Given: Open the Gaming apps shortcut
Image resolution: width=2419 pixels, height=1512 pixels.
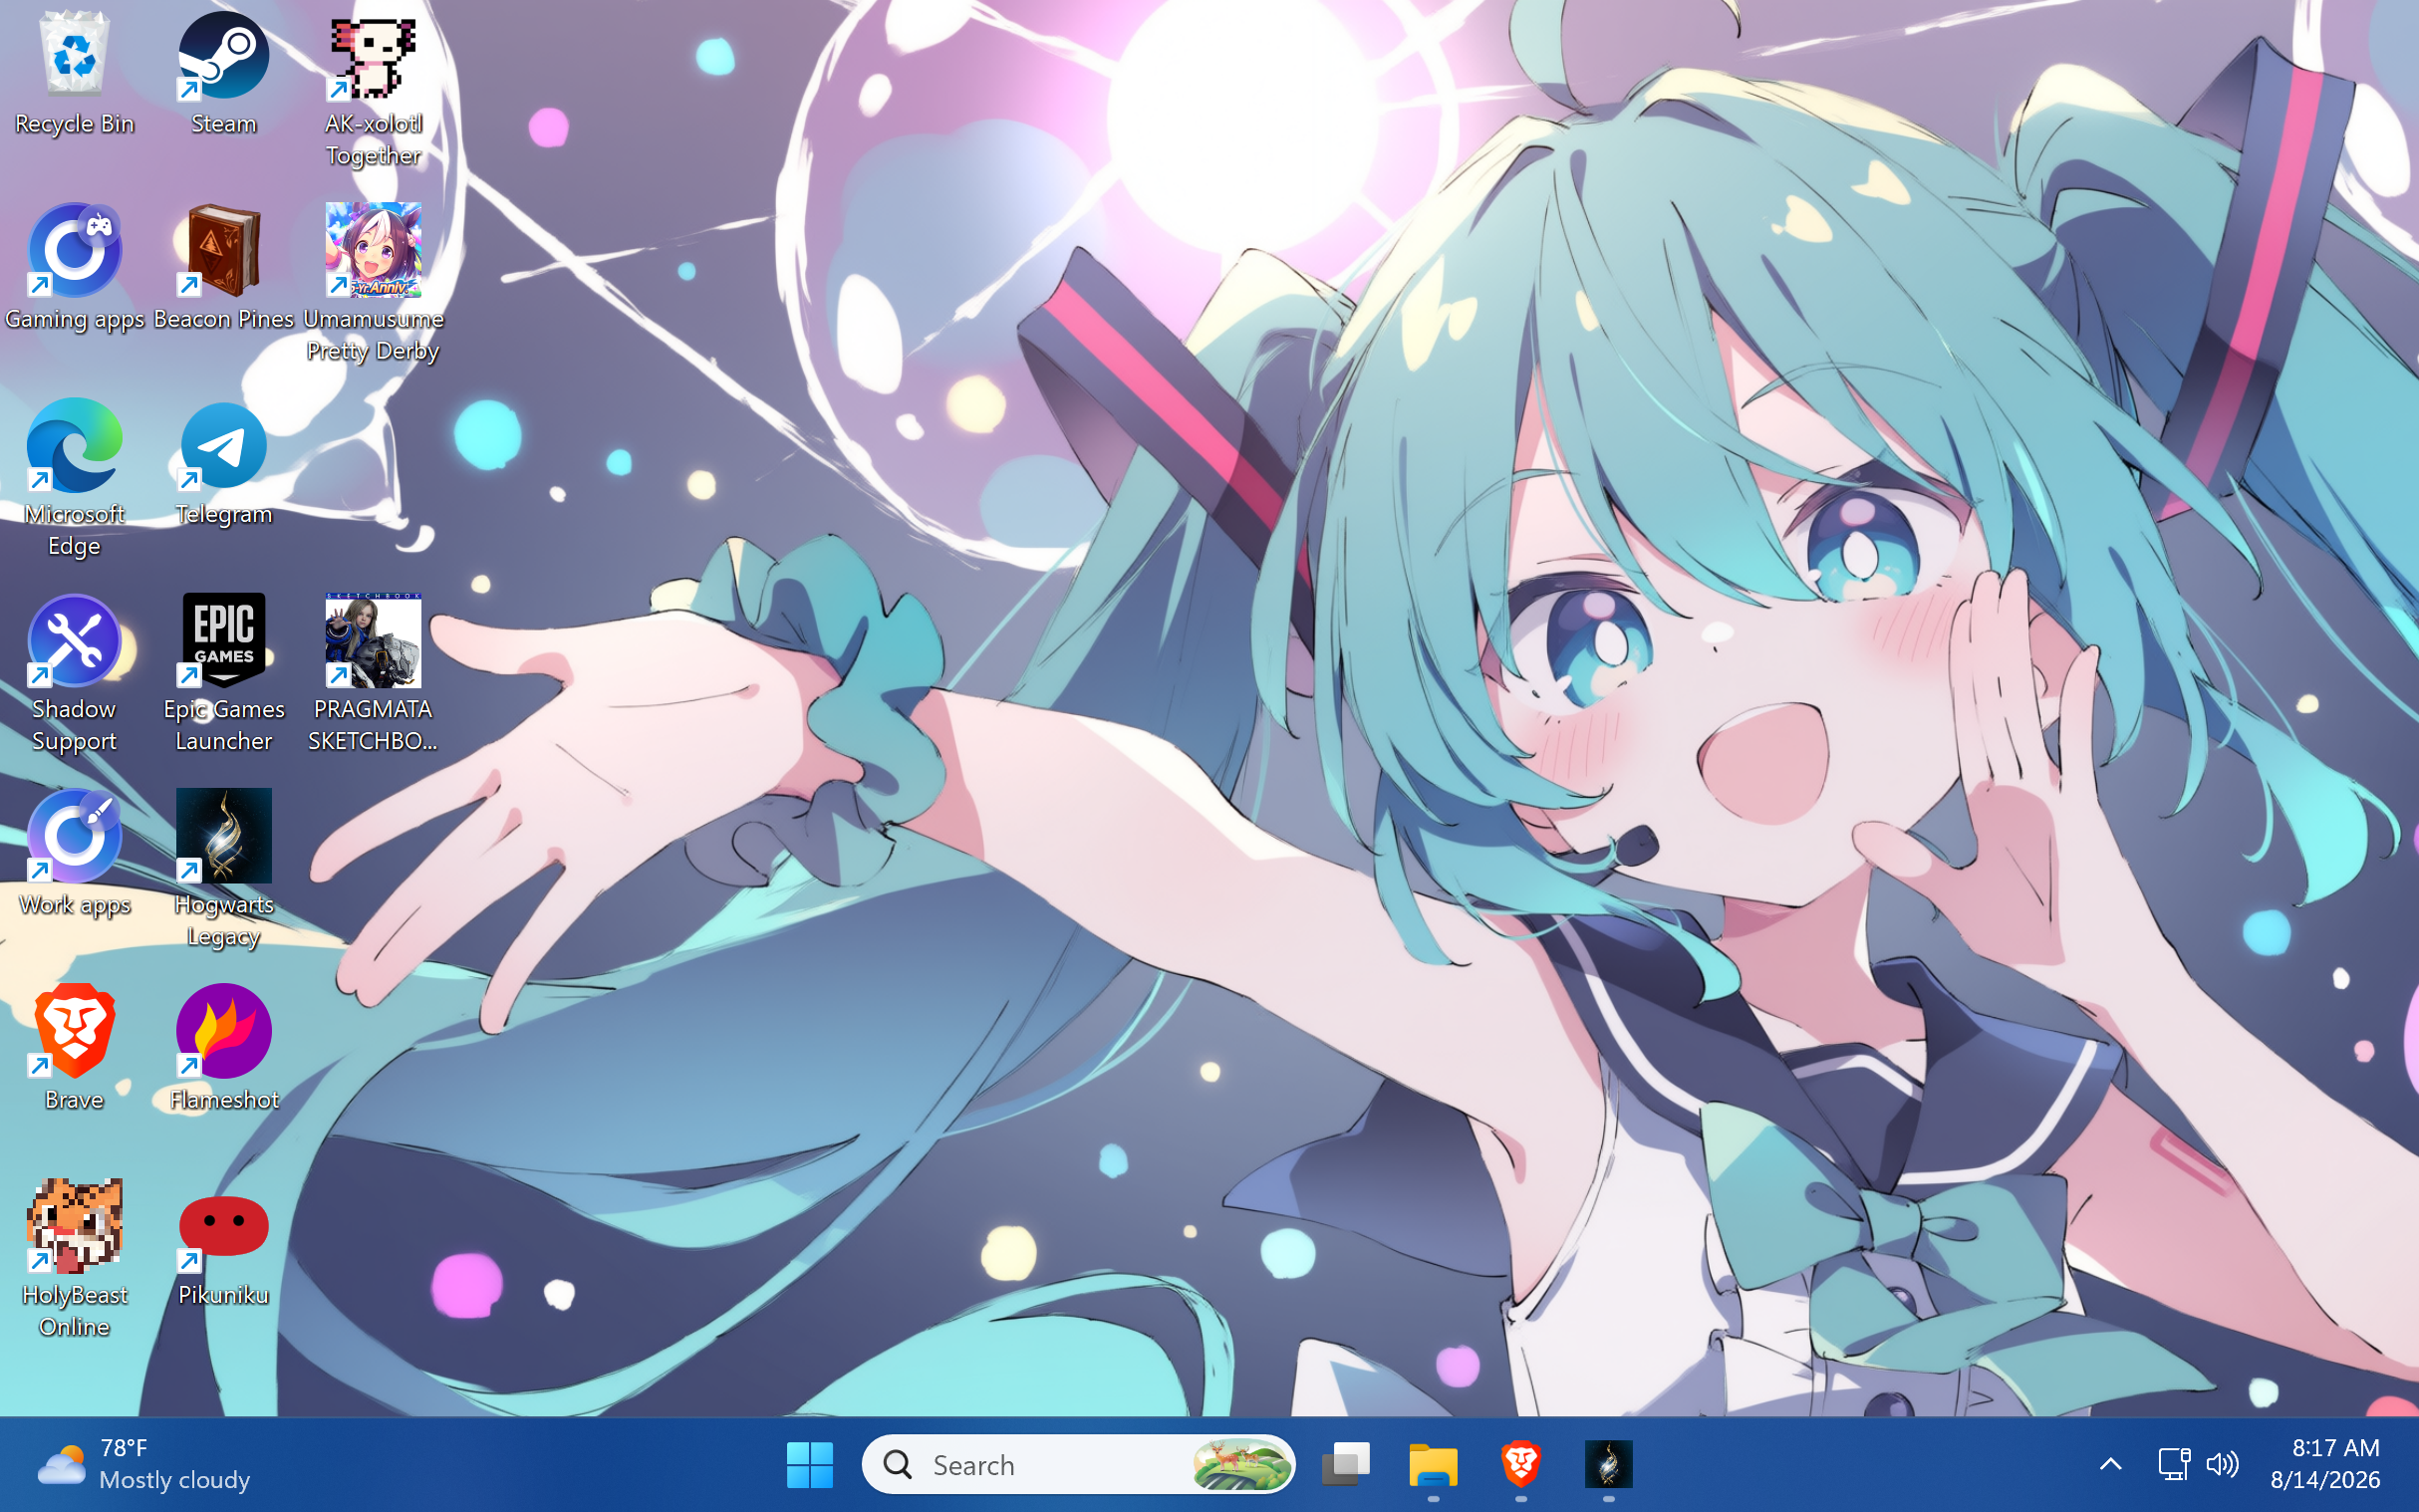Looking at the screenshot, I should click(x=74, y=267).
